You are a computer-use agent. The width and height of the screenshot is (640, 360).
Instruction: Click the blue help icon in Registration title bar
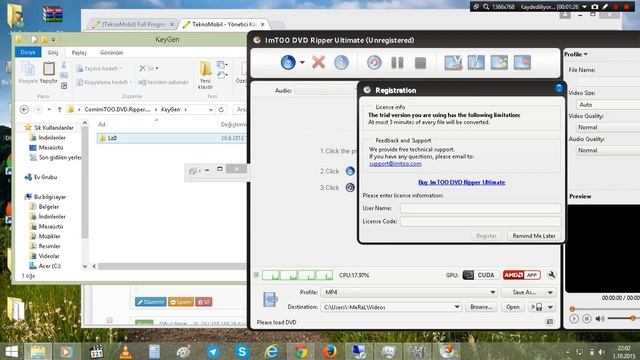pyautogui.click(x=559, y=88)
